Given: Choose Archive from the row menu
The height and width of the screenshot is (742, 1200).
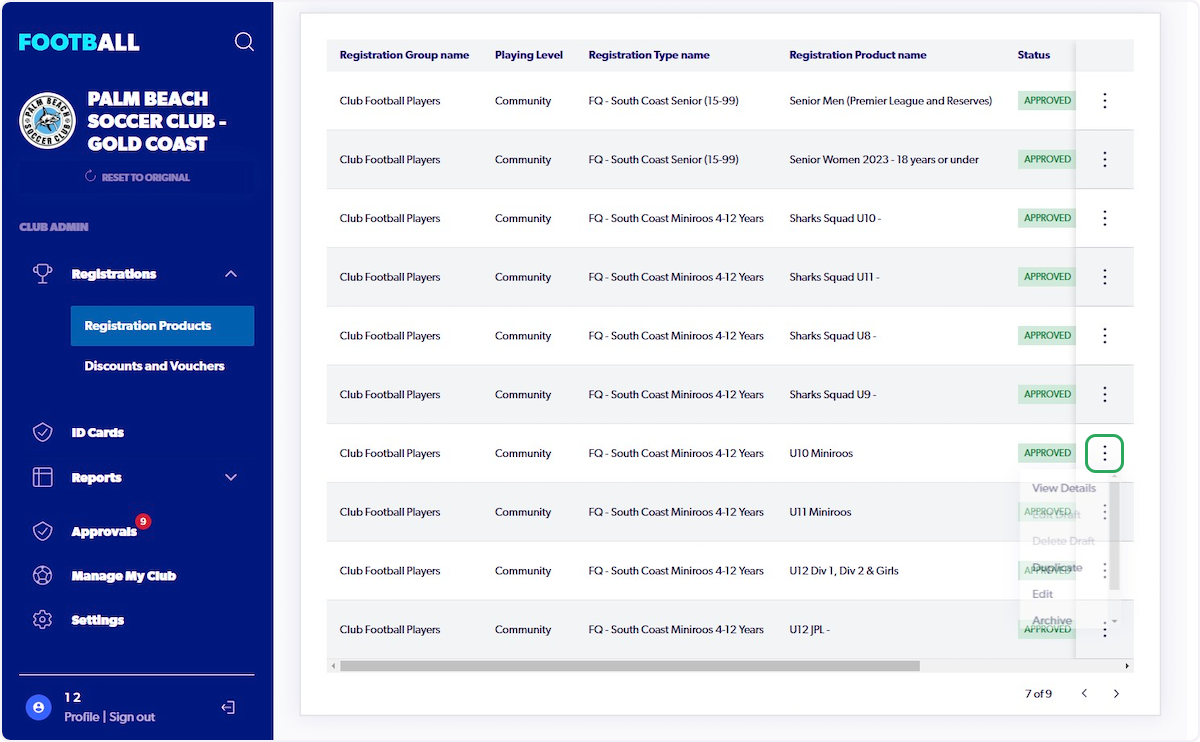Looking at the screenshot, I should click(x=1052, y=621).
